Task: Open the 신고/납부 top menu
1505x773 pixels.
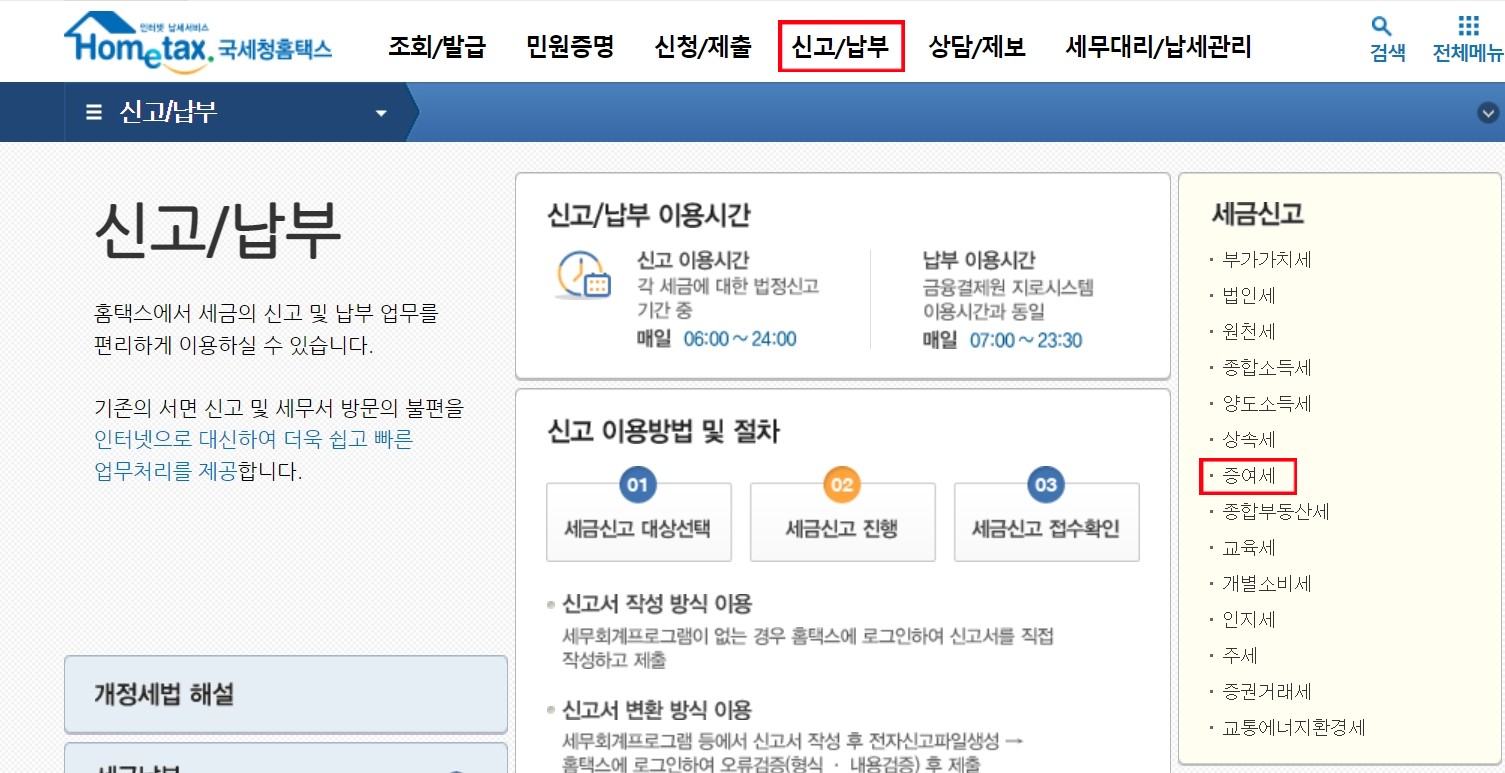Action: point(840,46)
